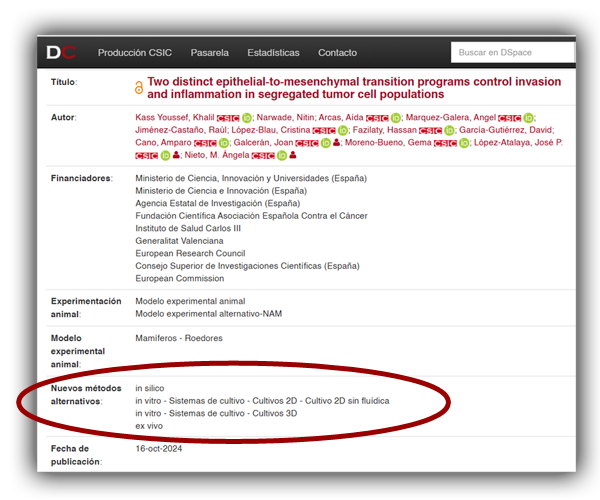Open the Contacto page
This screenshot has height=500, width=600.
click(337, 52)
